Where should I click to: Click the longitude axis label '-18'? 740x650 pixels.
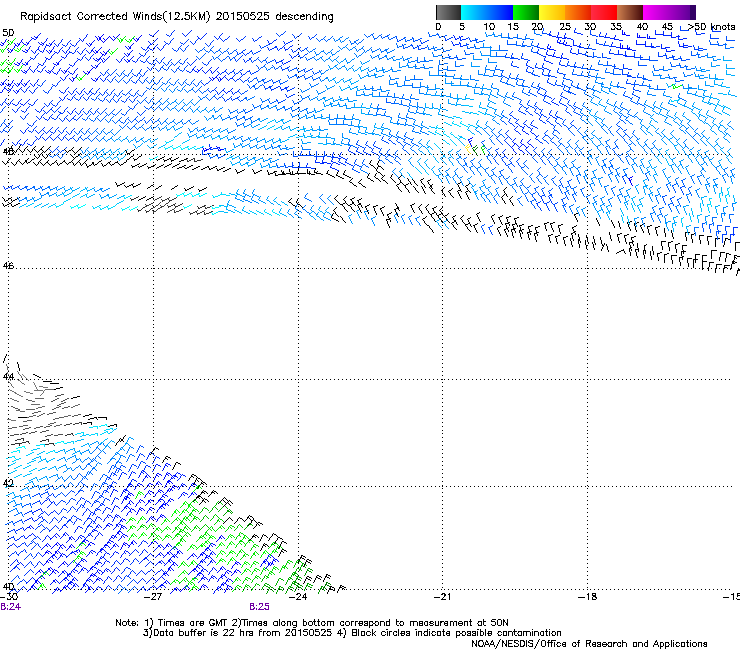588,597
